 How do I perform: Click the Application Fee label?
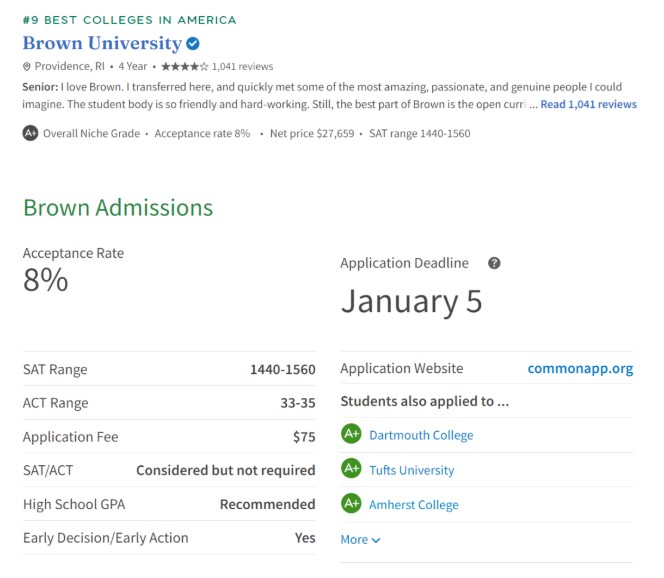71,437
